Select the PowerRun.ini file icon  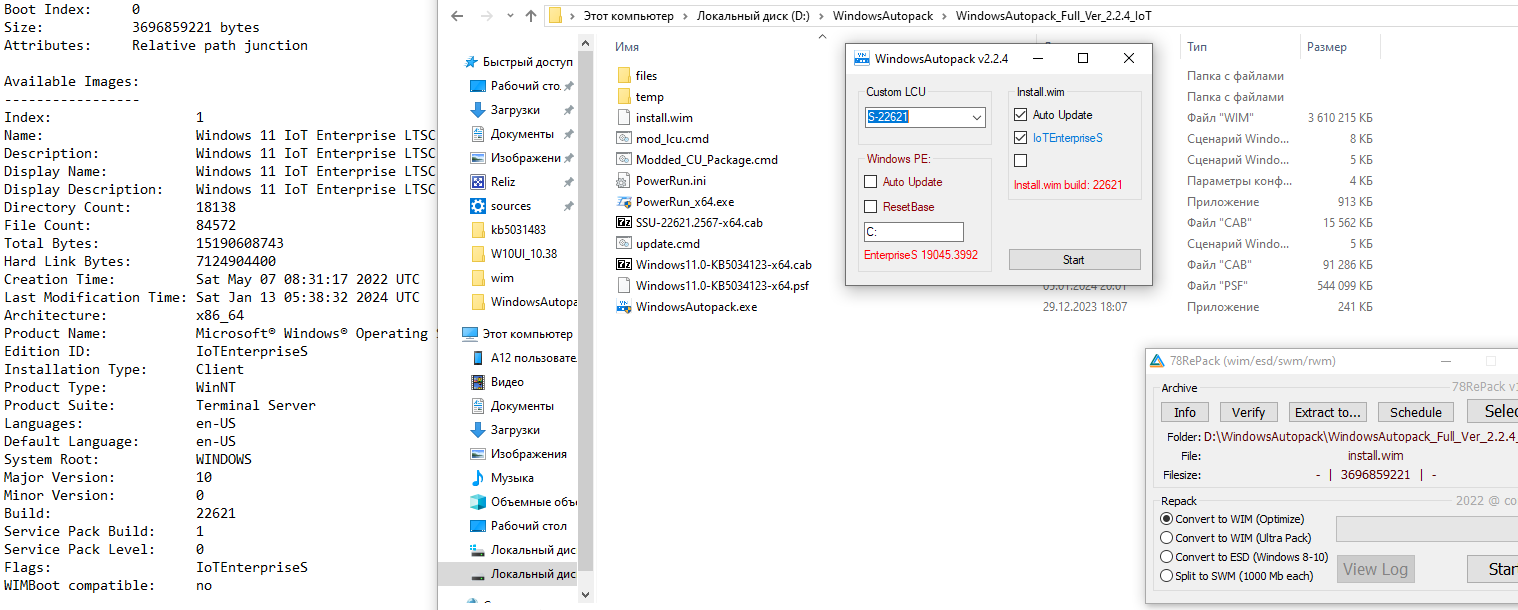click(624, 180)
